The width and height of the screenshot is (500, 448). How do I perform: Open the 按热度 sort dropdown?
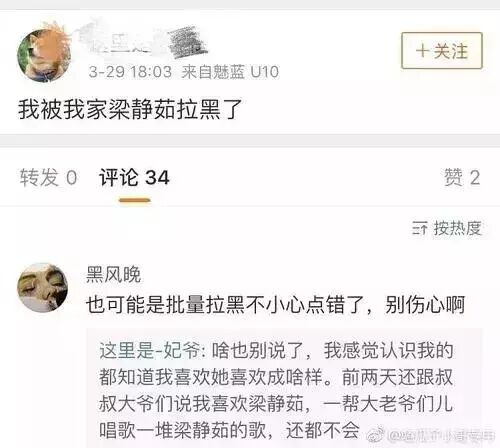[447, 228]
